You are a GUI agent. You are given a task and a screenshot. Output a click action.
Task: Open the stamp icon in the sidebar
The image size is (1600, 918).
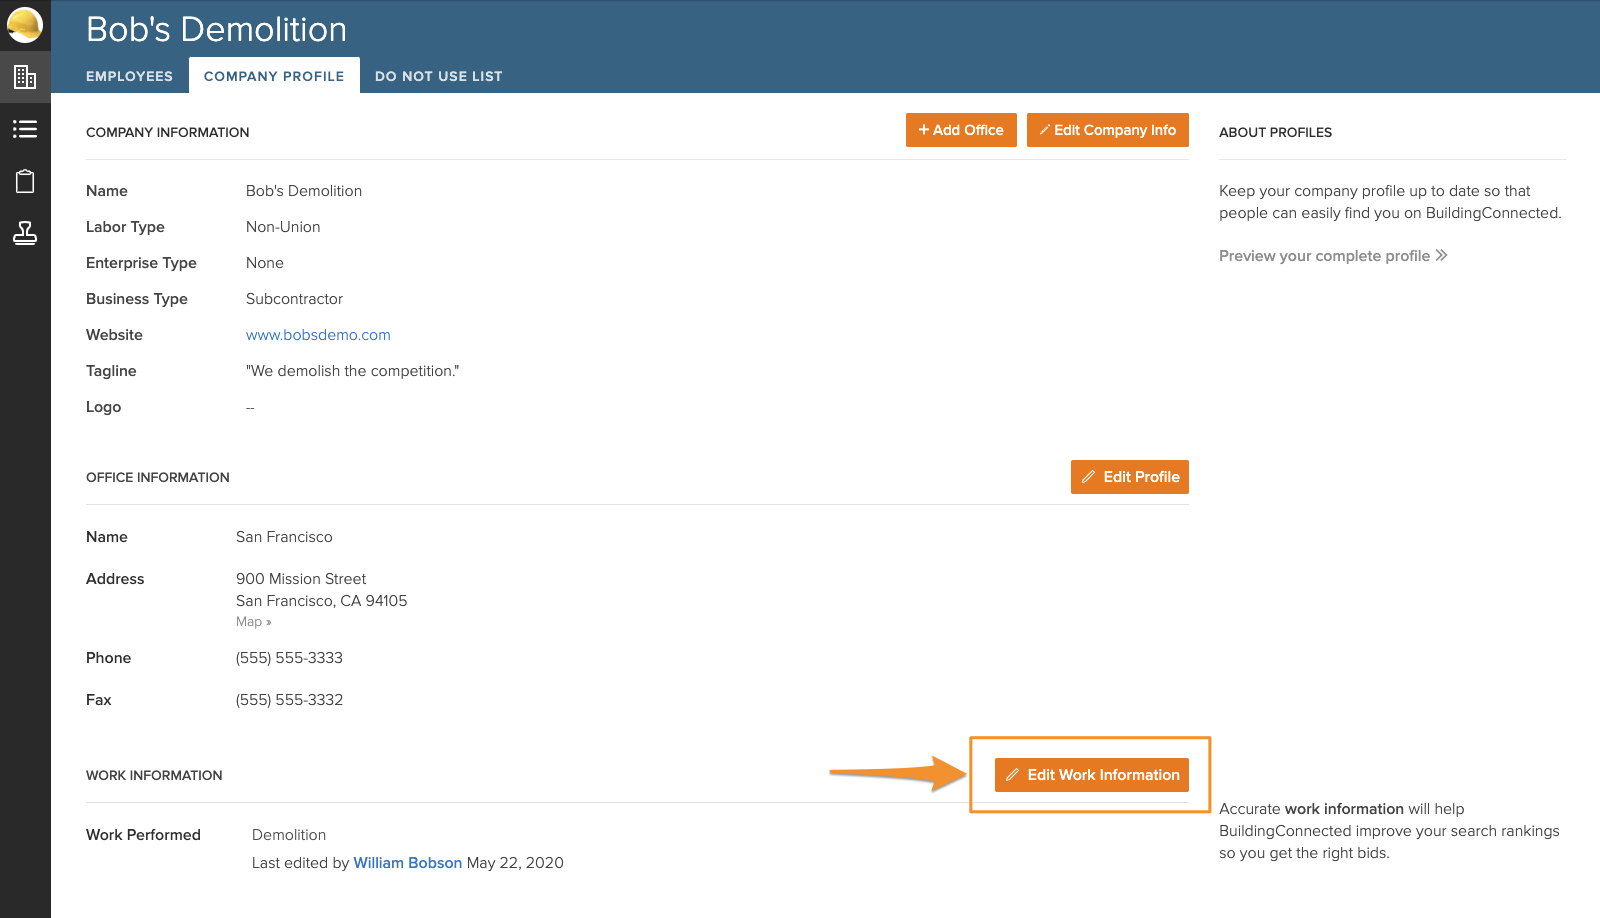[25, 233]
